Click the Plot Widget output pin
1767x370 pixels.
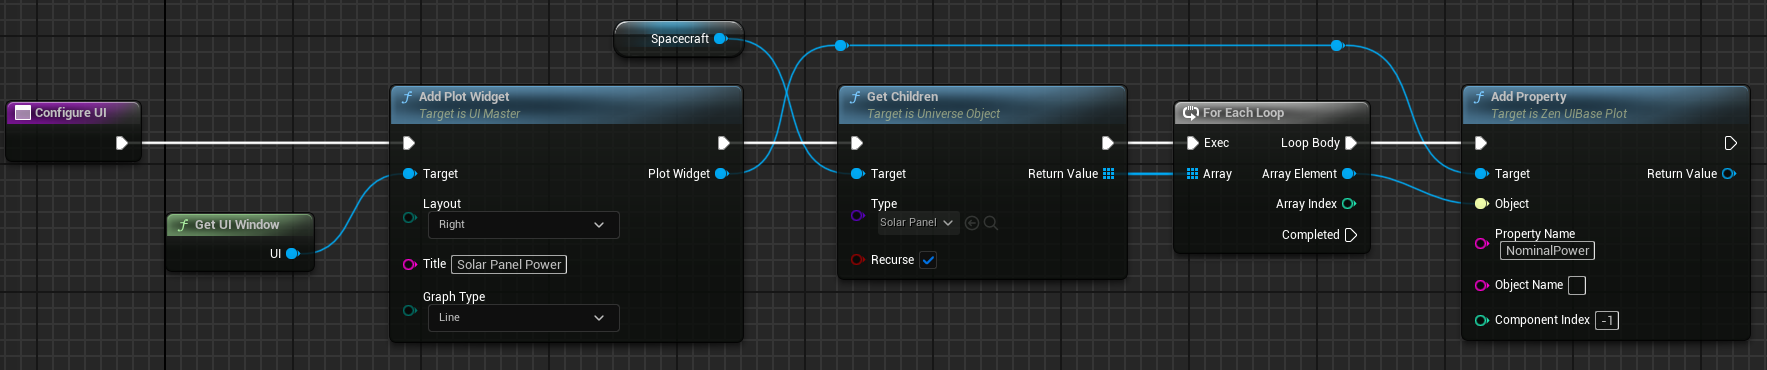tap(722, 174)
